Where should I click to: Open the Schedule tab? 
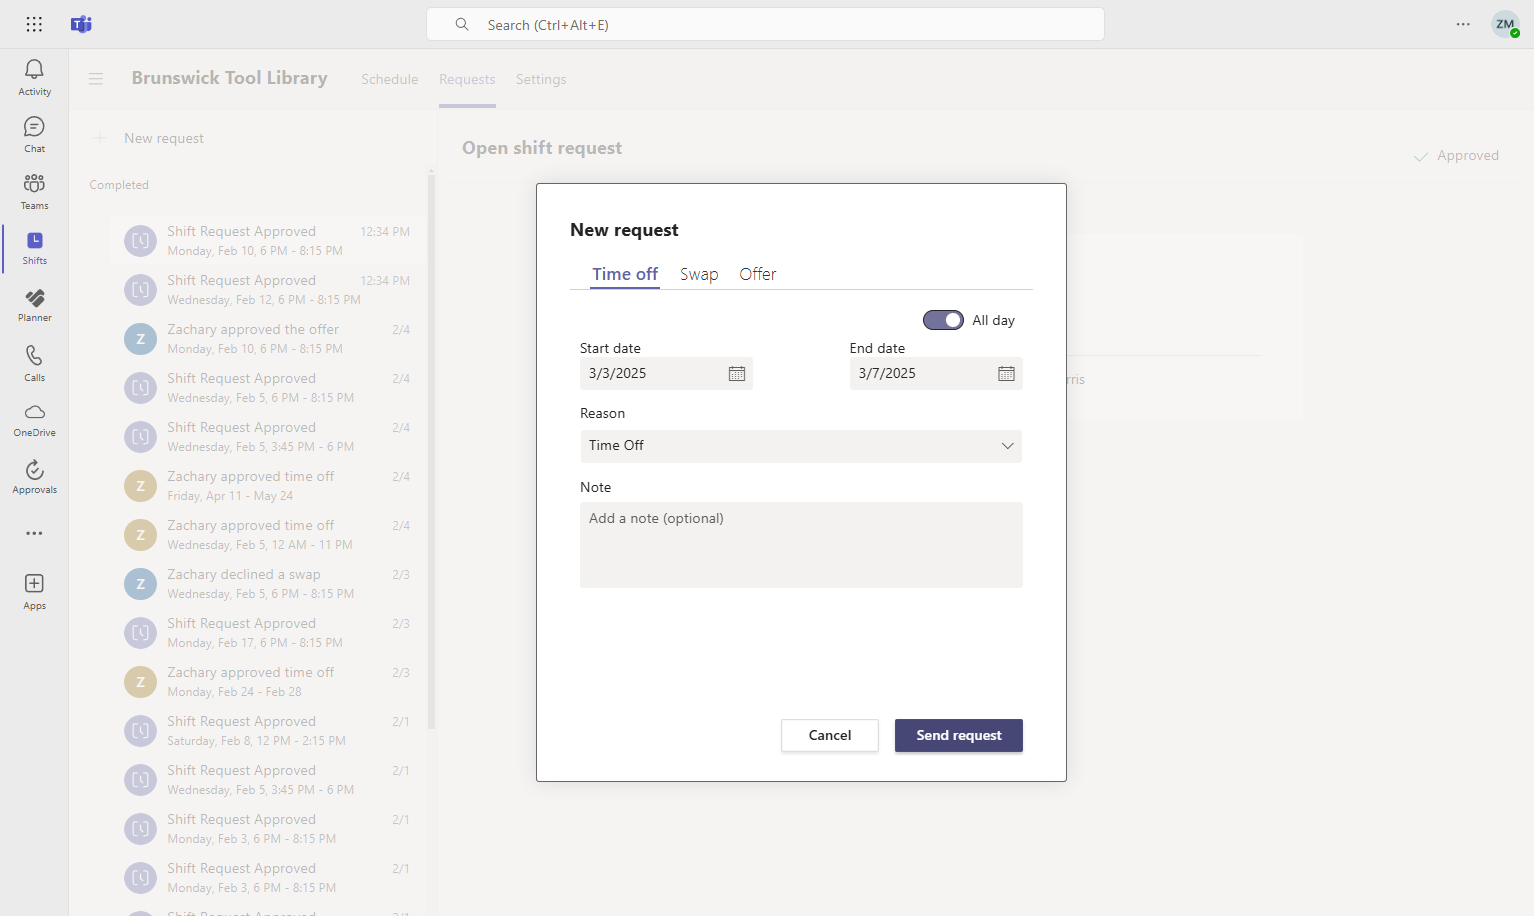coord(390,79)
